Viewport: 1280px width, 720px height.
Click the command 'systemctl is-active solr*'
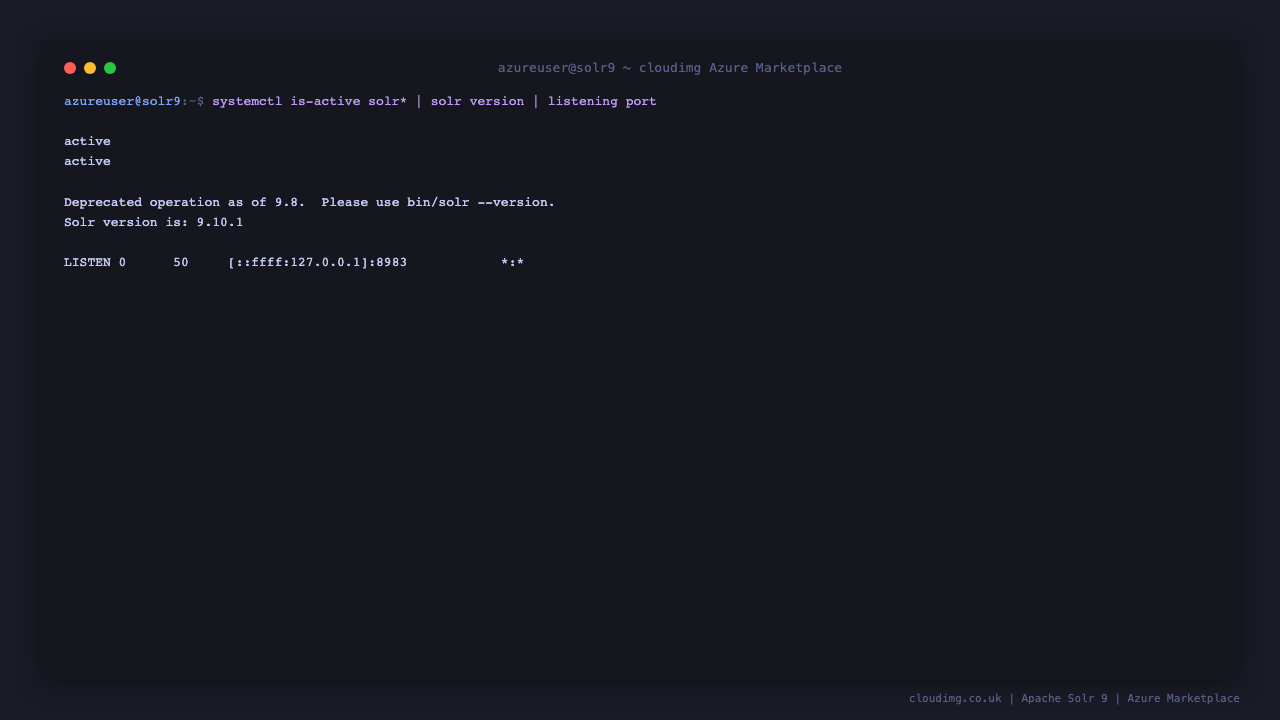coord(310,101)
